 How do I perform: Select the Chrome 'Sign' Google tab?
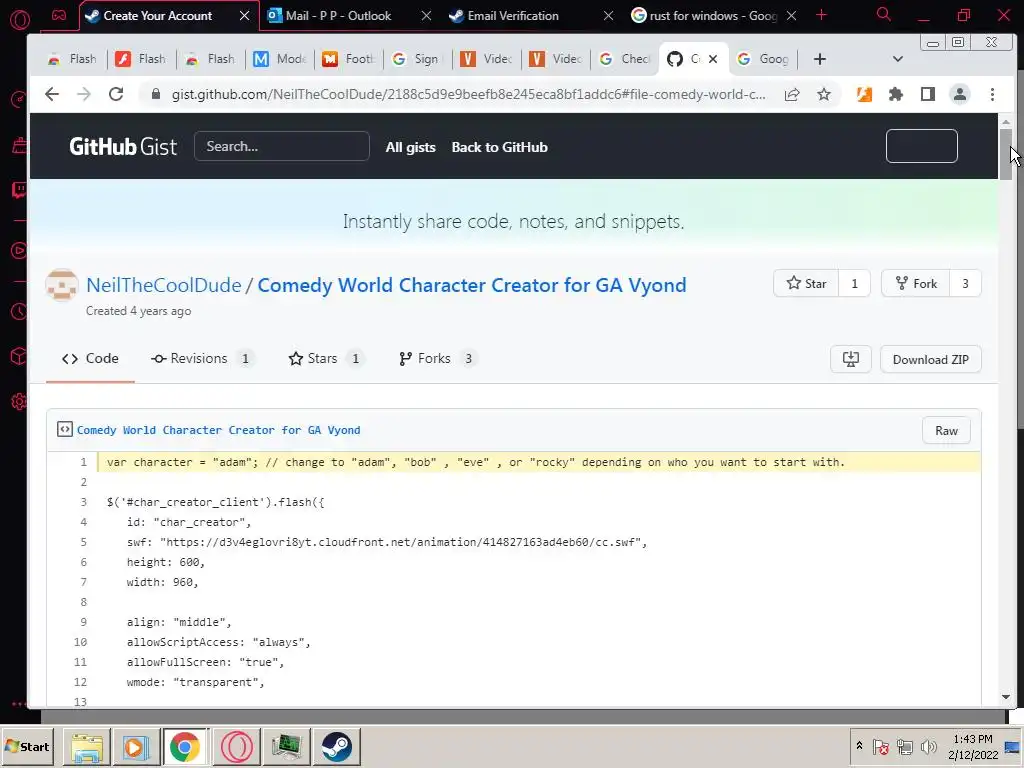417,59
